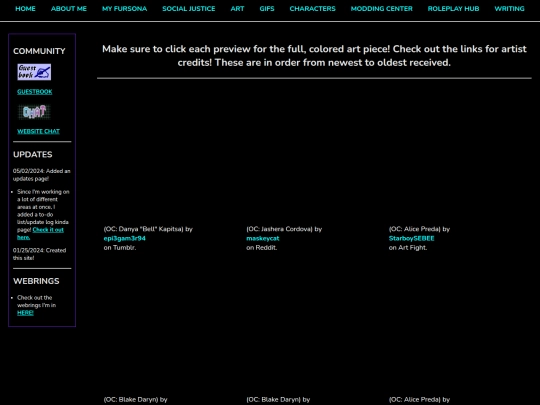Visit the CHARACTERS page
The height and width of the screenshot is (405, 540).
click(x=312, y=9)
